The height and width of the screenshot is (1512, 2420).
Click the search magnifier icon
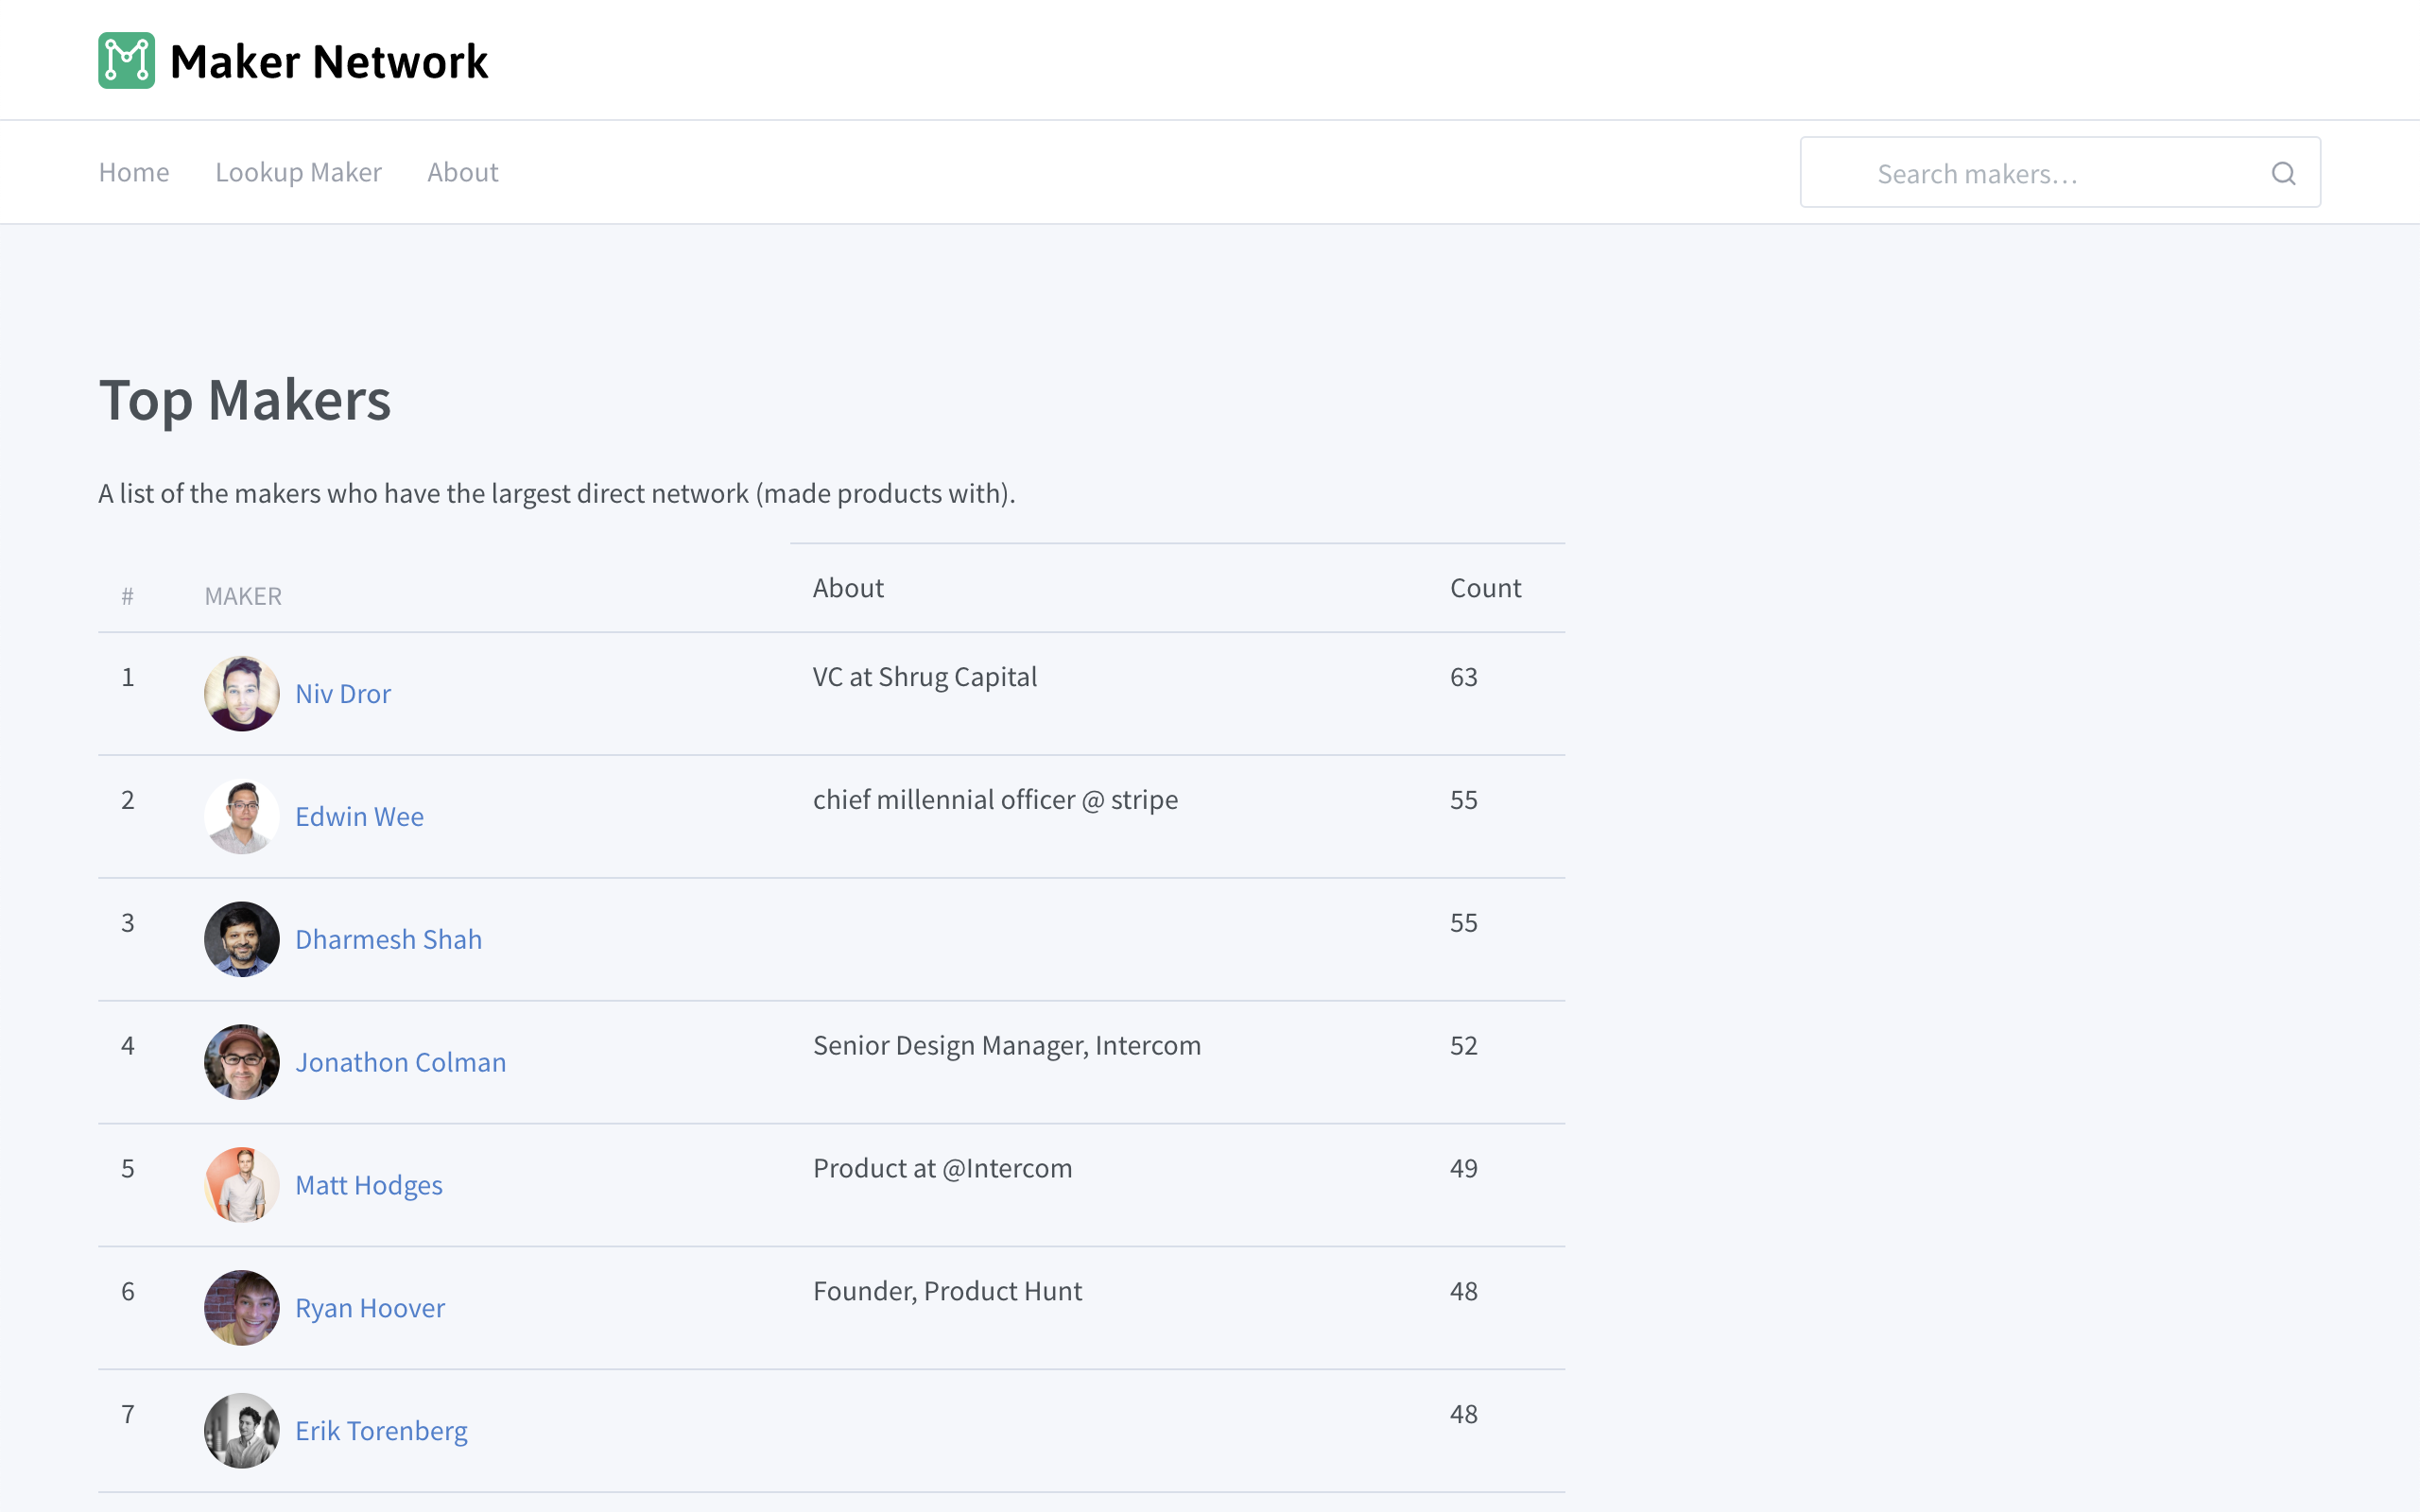click(x=2283, y=173)
